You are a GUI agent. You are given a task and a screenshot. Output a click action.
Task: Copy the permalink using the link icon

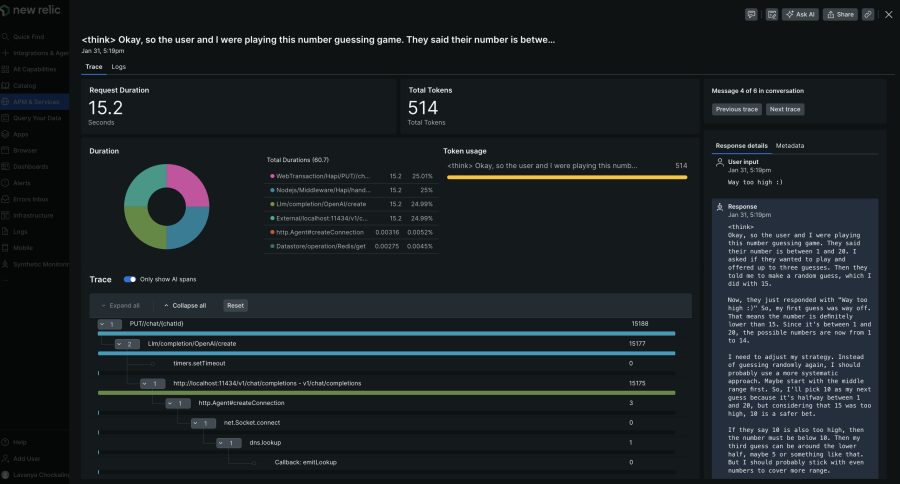pos(868,14)
